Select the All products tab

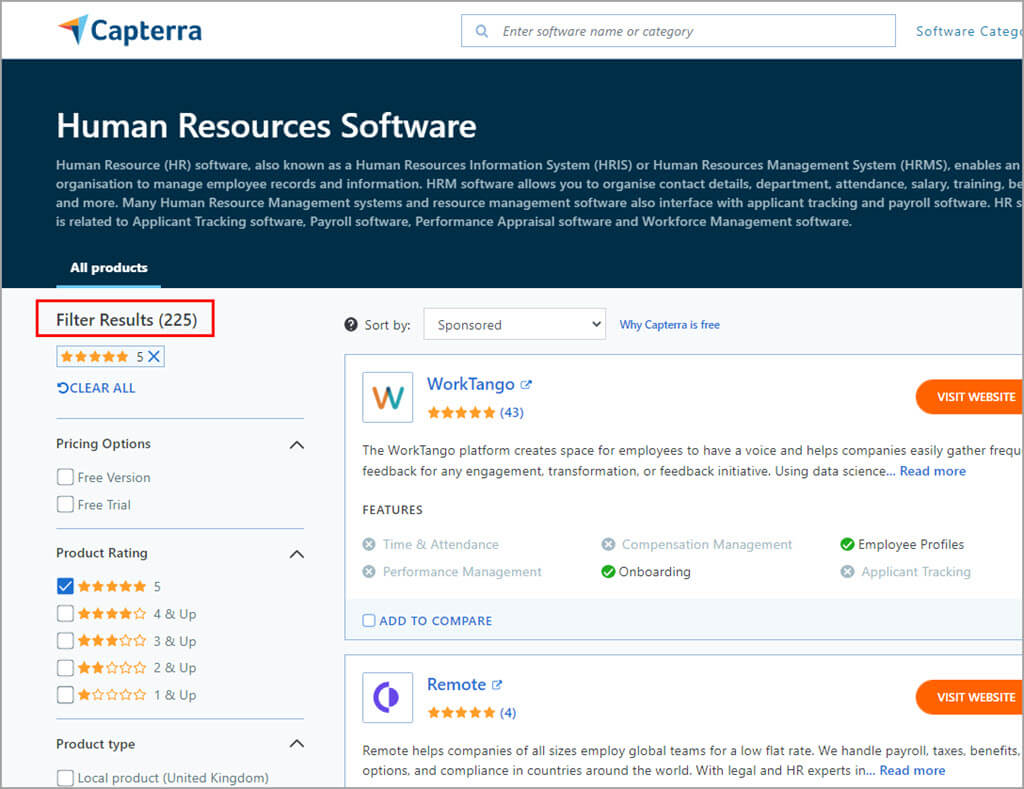[x=108, y=268]
